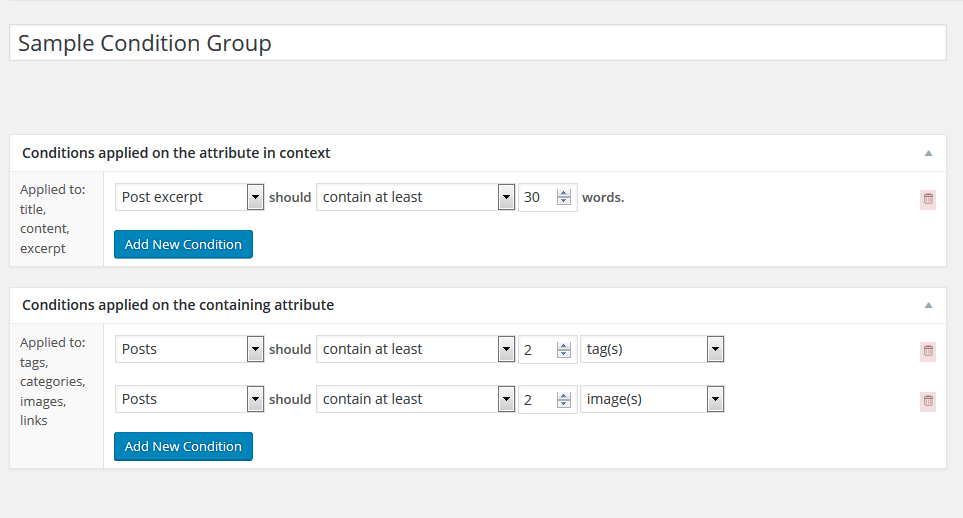This screenshot has width=963, height=518.
Task: Click the 'Conditions applied on the containing attribute' header
Action: 178,305
